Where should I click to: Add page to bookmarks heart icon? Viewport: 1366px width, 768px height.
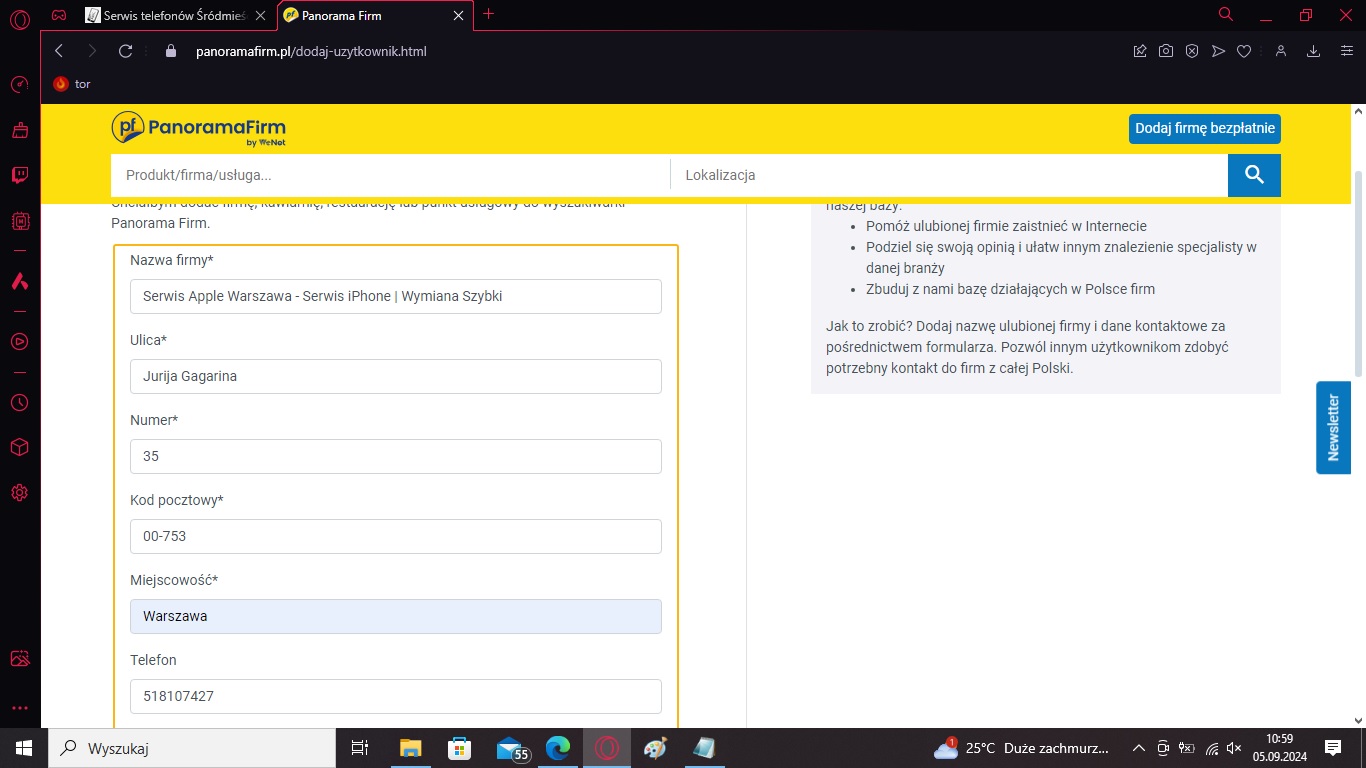coord(1244,51)
